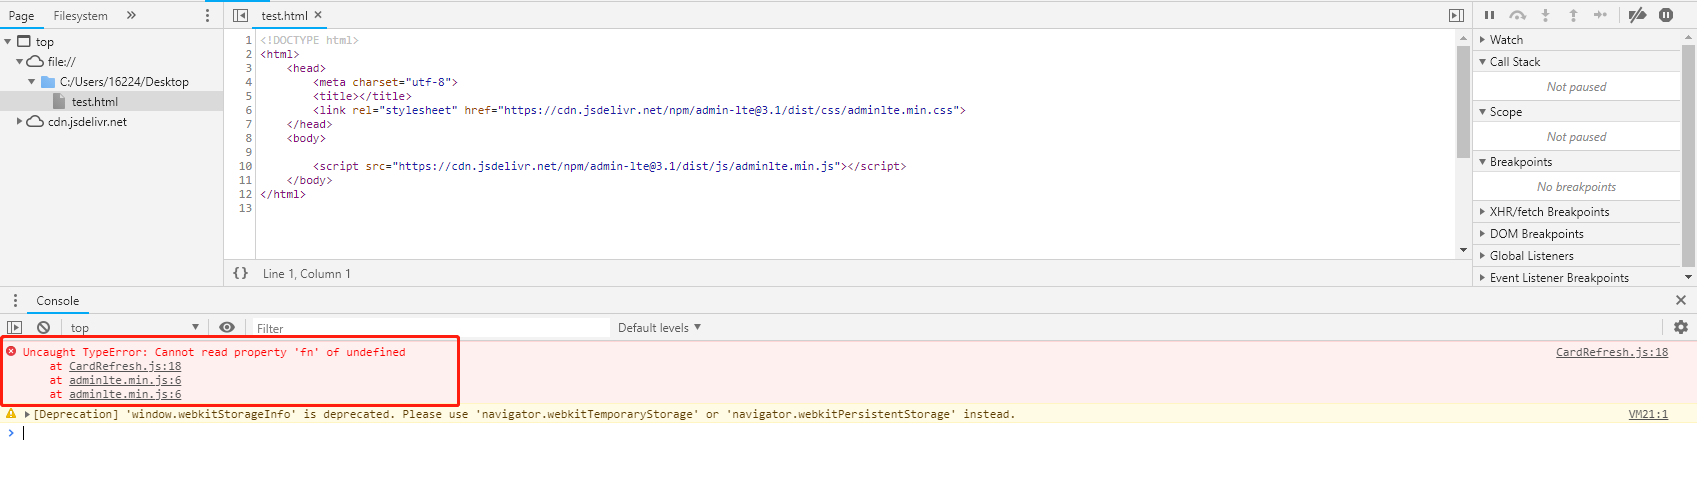Viewport: 1697px width, 484px height.
Task: Step over next function call
Action: click(1517, 15)
